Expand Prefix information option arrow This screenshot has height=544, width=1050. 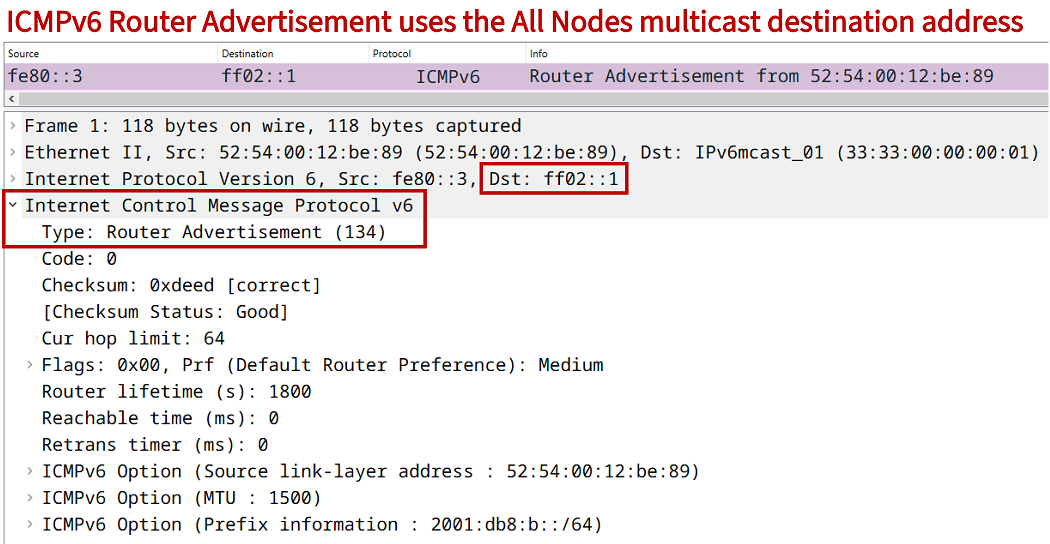point(30,524)
